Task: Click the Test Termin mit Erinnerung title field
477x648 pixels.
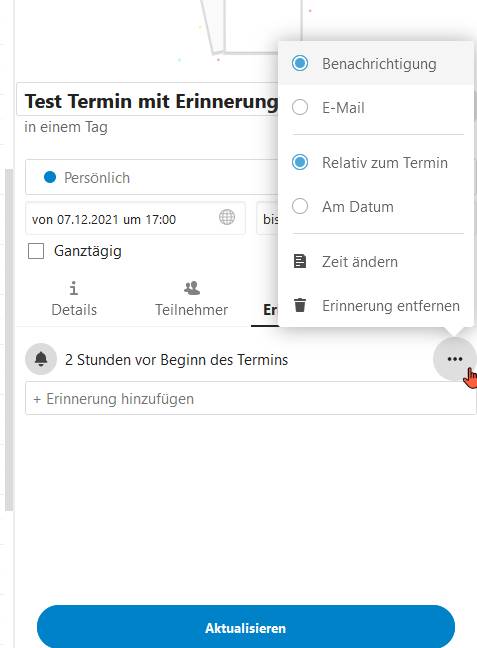Action: tap(148, 100)
